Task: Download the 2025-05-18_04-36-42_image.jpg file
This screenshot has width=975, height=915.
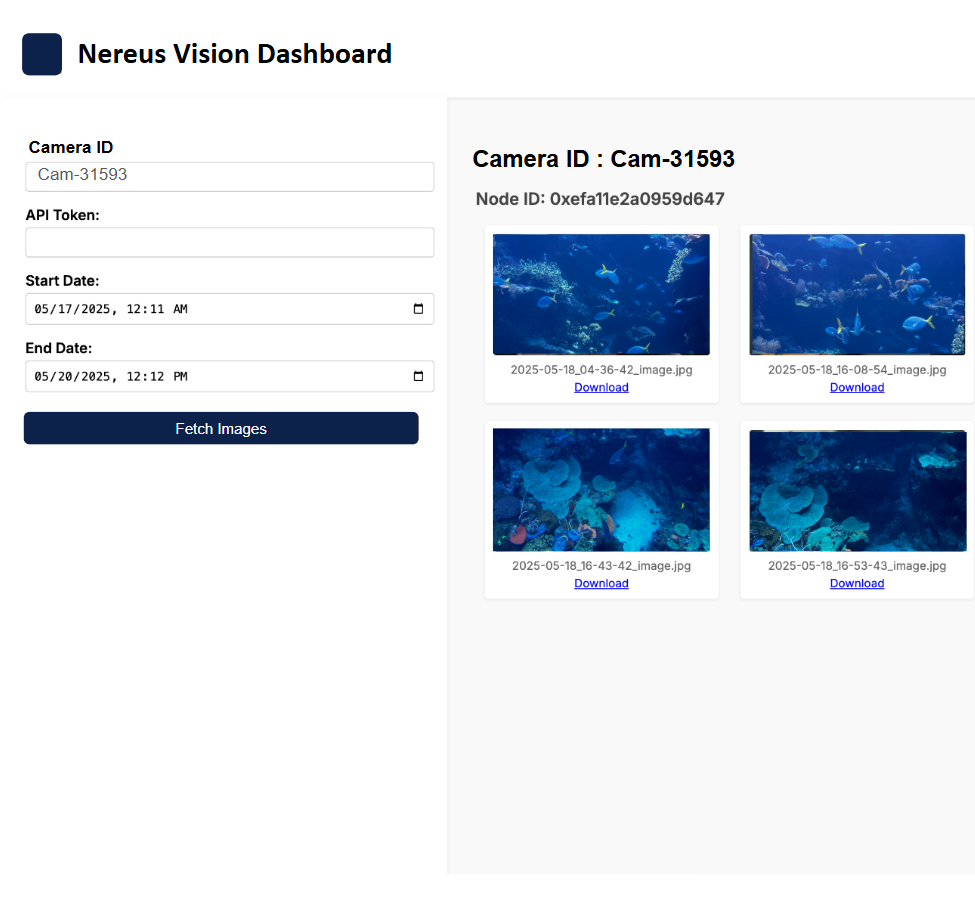Action: coord(601,387)
